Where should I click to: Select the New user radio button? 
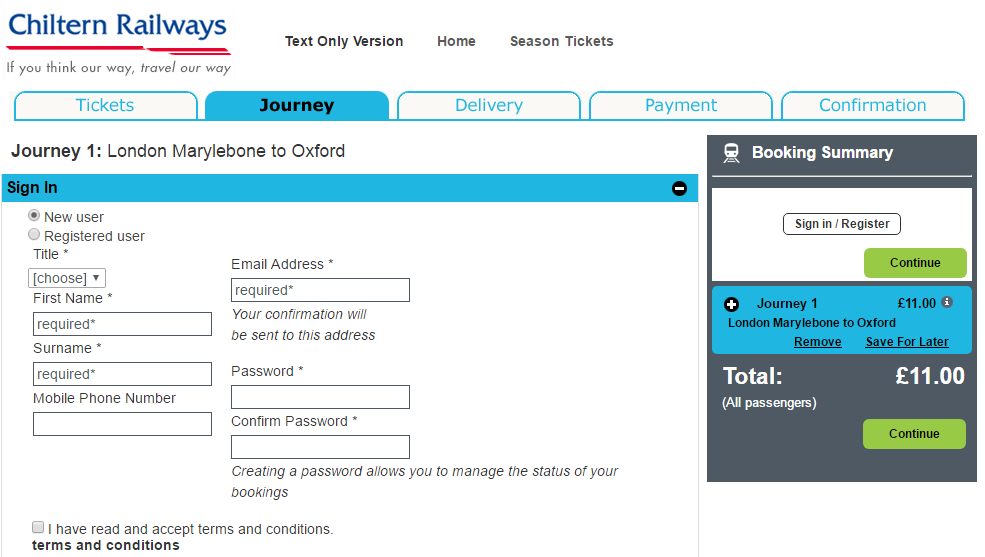(x=34, y=215)
